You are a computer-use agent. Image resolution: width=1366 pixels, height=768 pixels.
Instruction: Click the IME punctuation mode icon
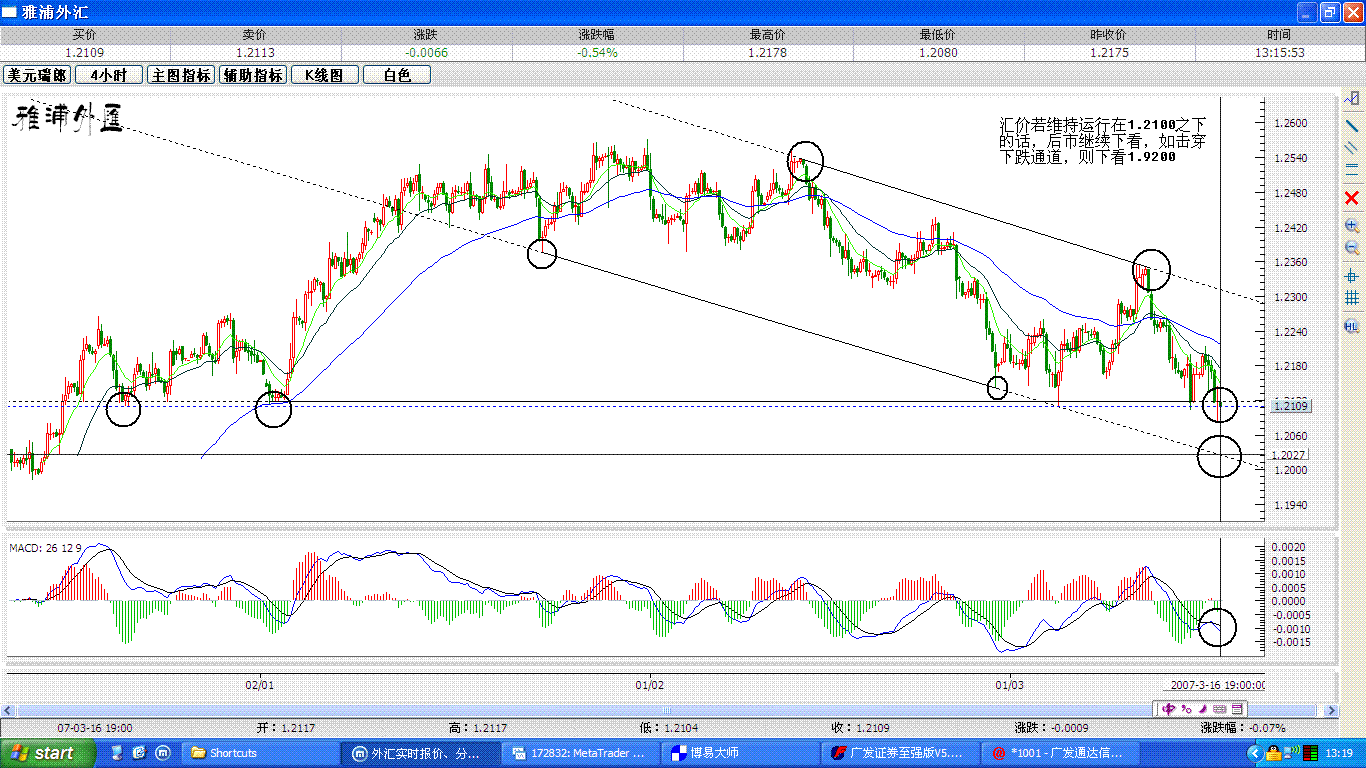(1186, 709)
